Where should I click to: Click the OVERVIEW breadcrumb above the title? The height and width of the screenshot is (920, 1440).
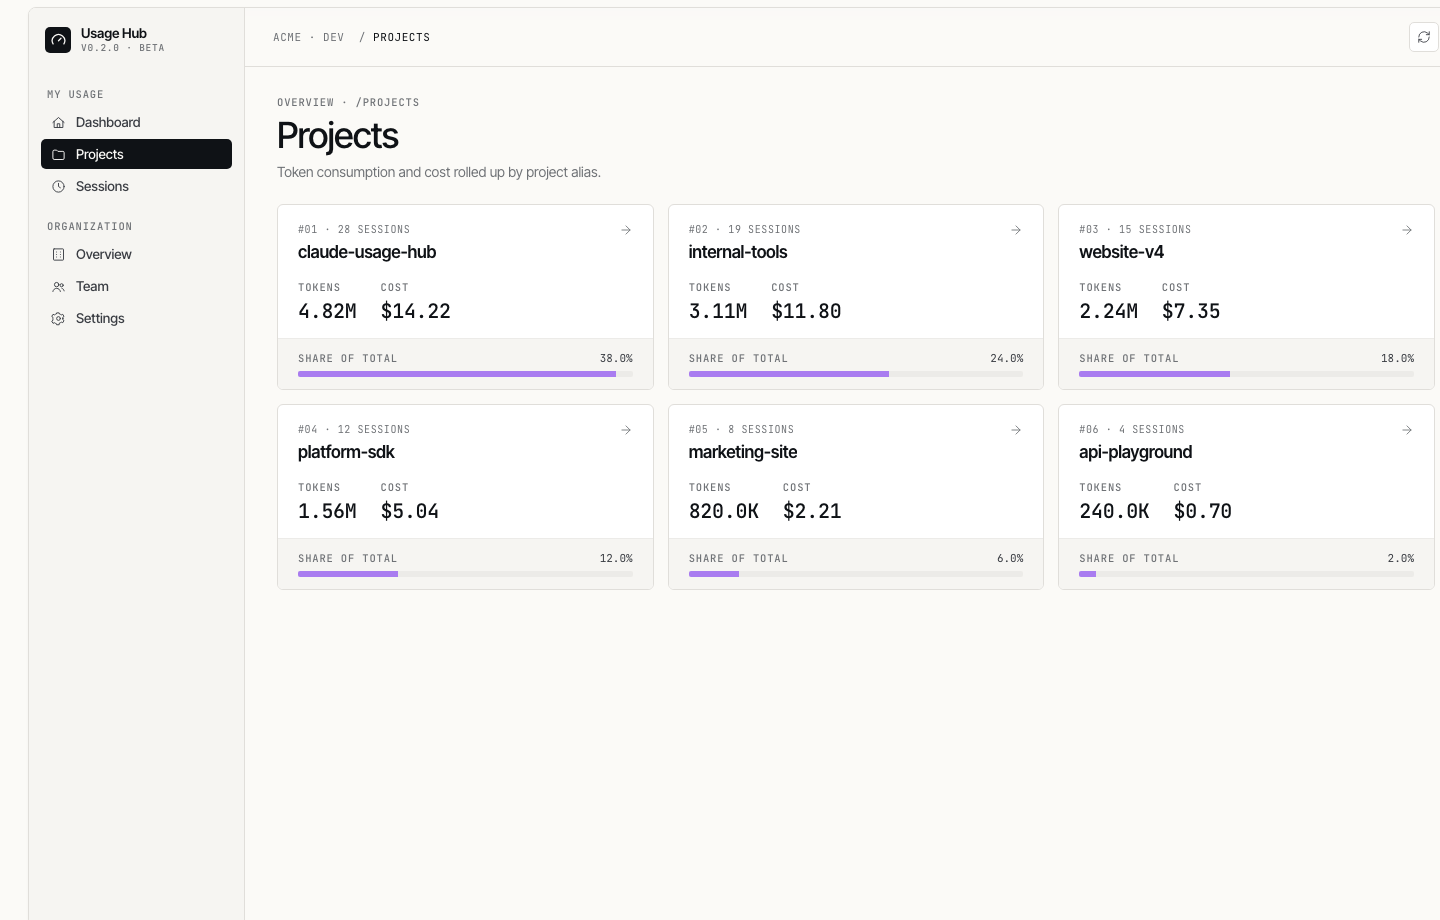pos(306,103)
